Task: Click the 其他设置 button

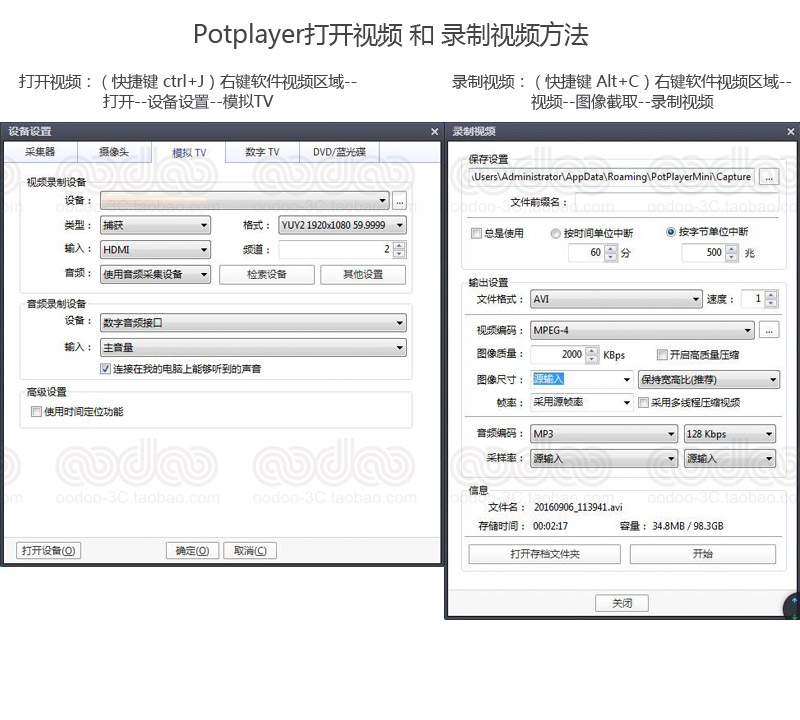Action: click(x=363, y=275)
